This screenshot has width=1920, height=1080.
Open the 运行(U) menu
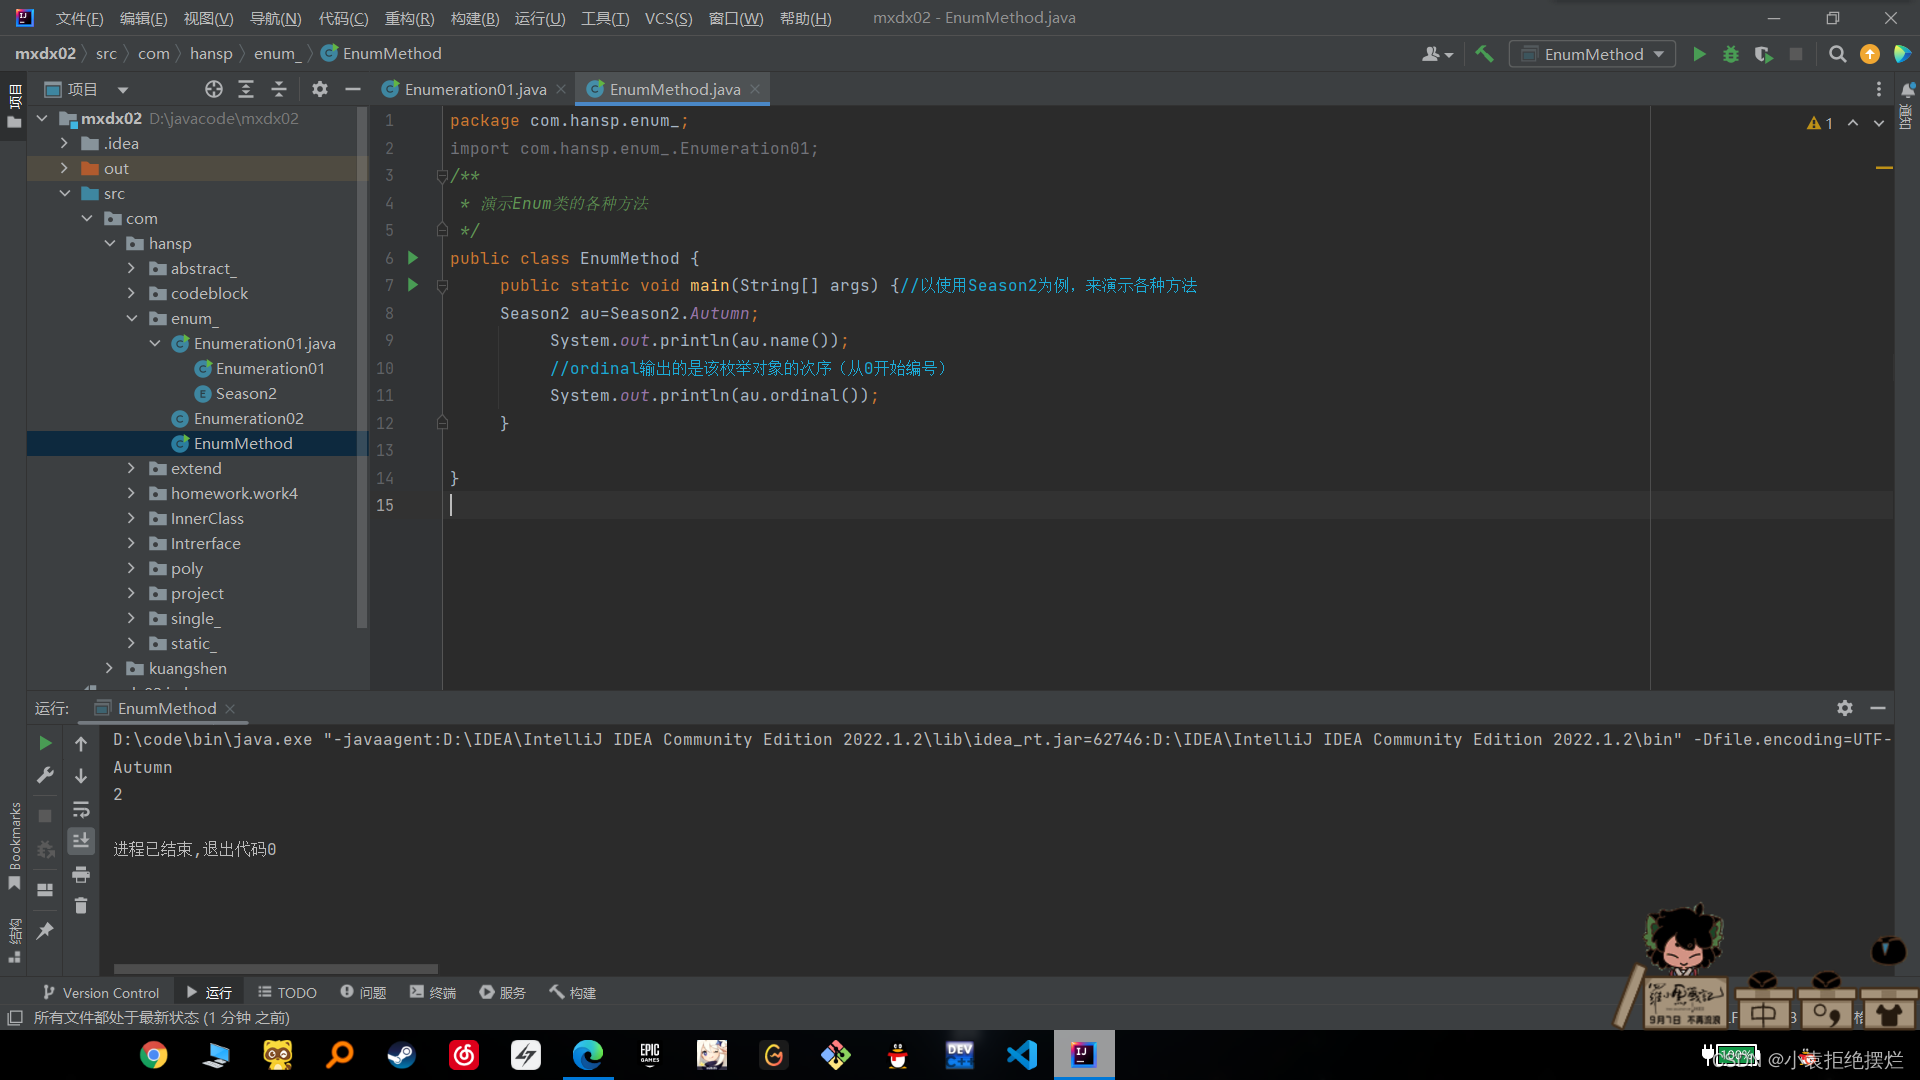[x=539, y=18]
